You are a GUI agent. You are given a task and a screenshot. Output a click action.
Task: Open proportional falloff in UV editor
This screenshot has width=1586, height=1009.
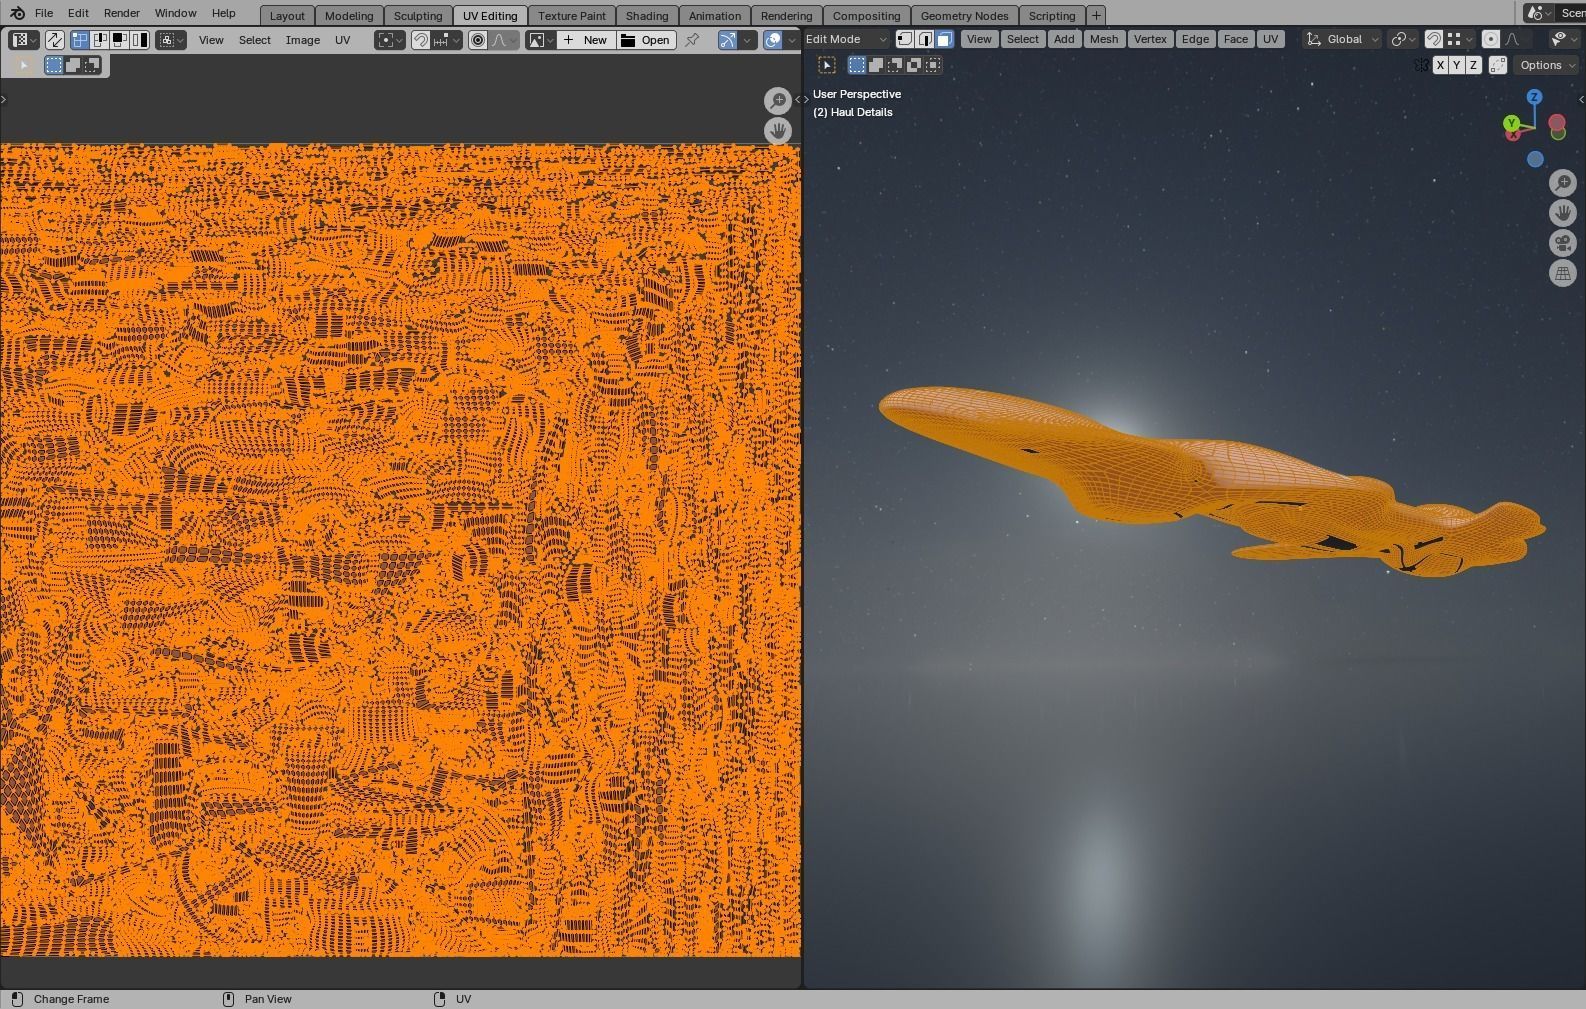504,40
